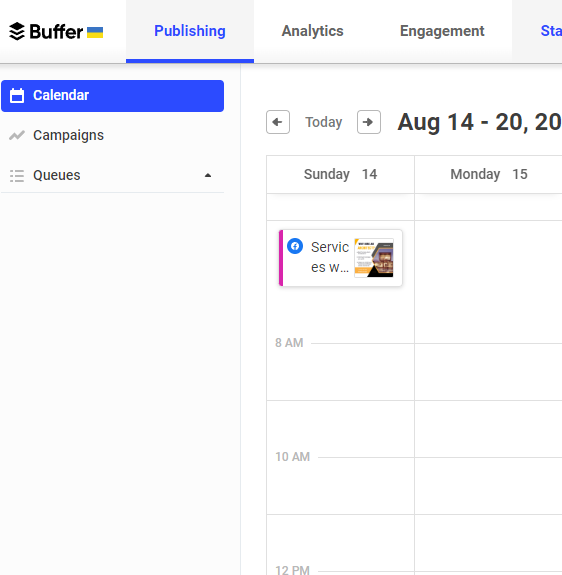This screenshot has height=575, width=562.
Task: Go to previous week with left arrow
Action: (x=278, y=122)
